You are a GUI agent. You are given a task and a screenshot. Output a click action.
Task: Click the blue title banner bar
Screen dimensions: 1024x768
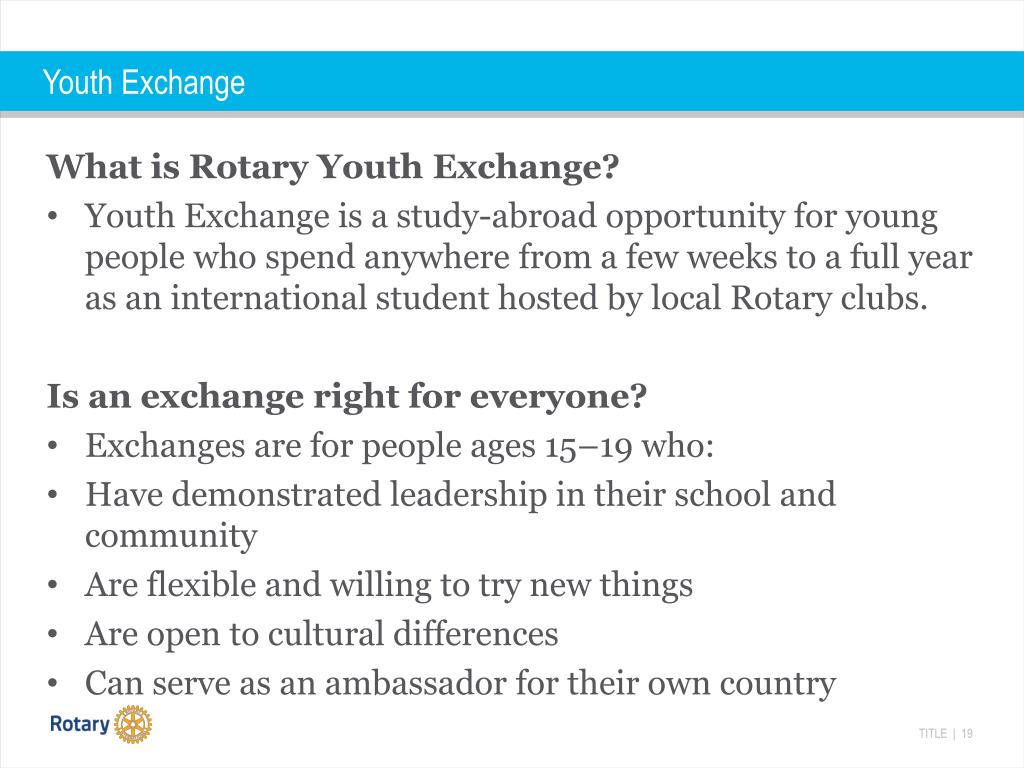[x=512, y=81]
